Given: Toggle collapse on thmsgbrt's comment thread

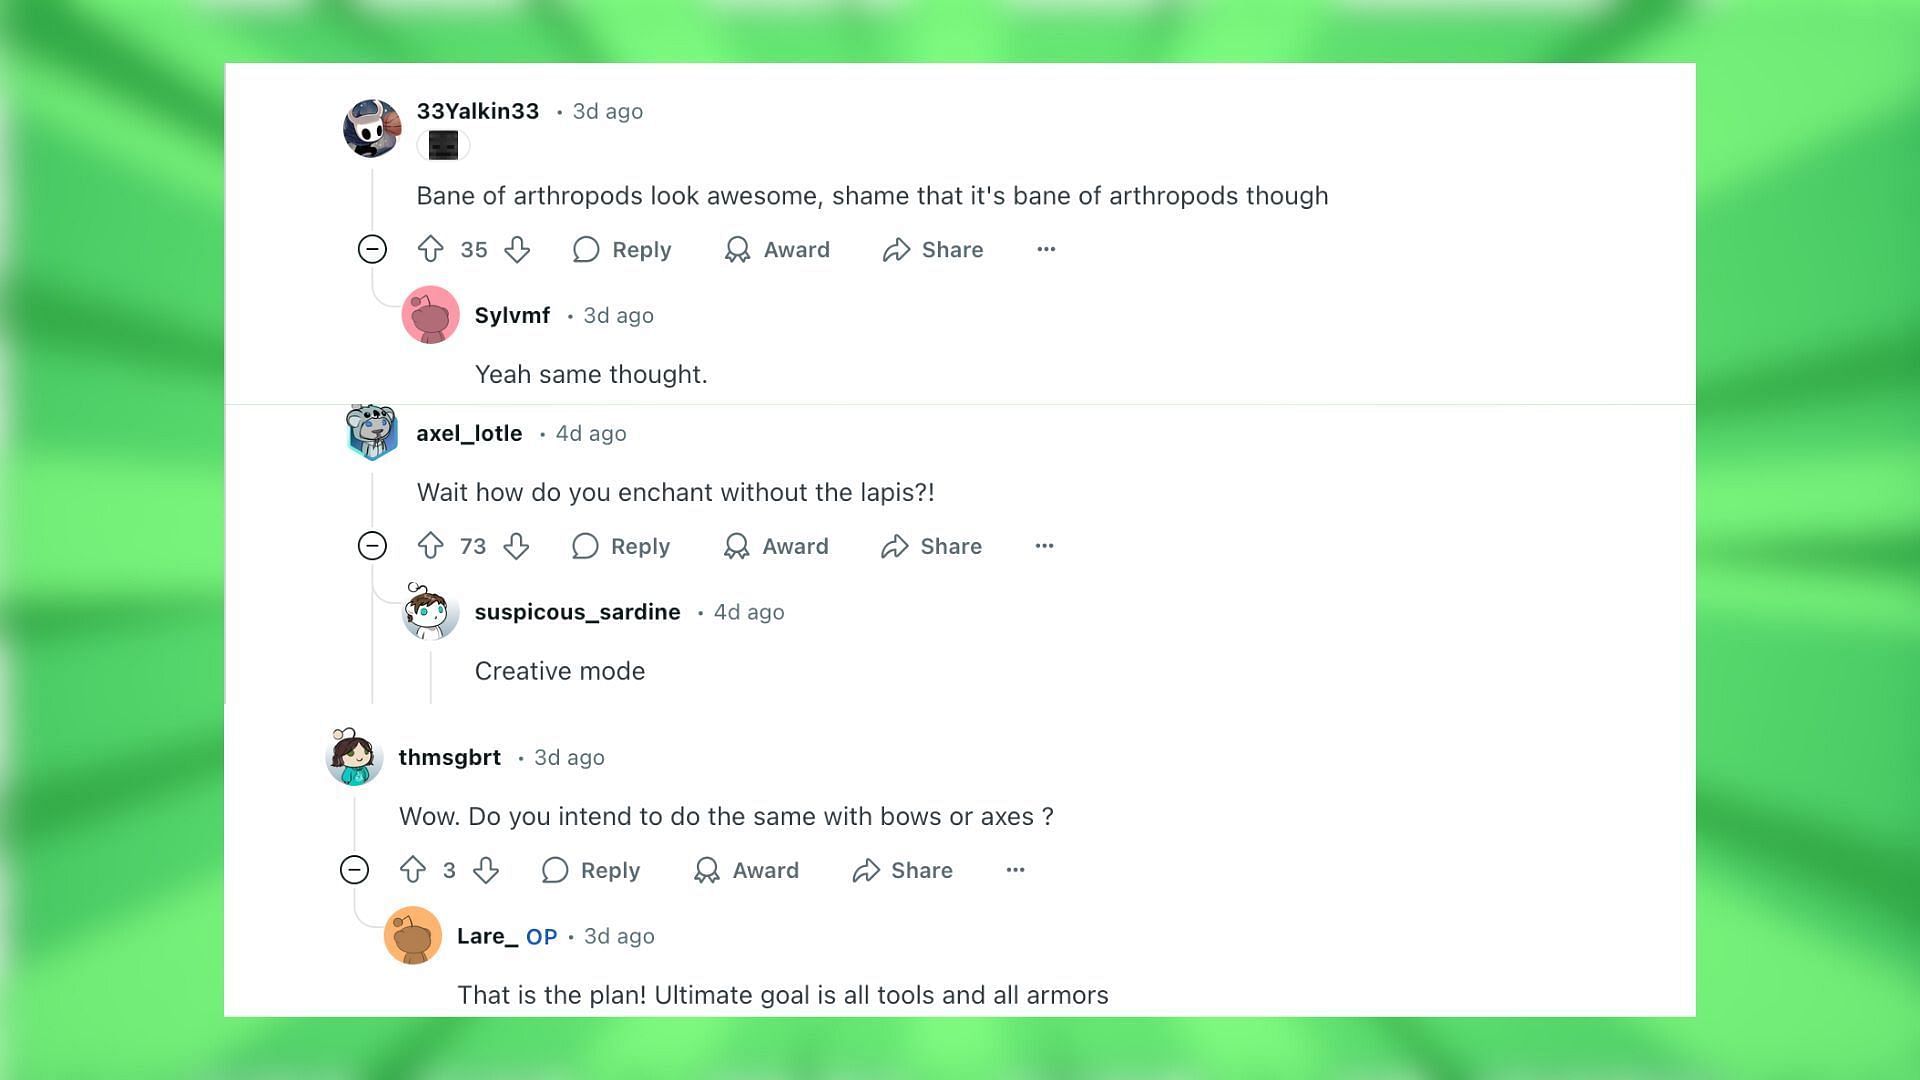Looking at the screenshot, I should tap(353, 870).
